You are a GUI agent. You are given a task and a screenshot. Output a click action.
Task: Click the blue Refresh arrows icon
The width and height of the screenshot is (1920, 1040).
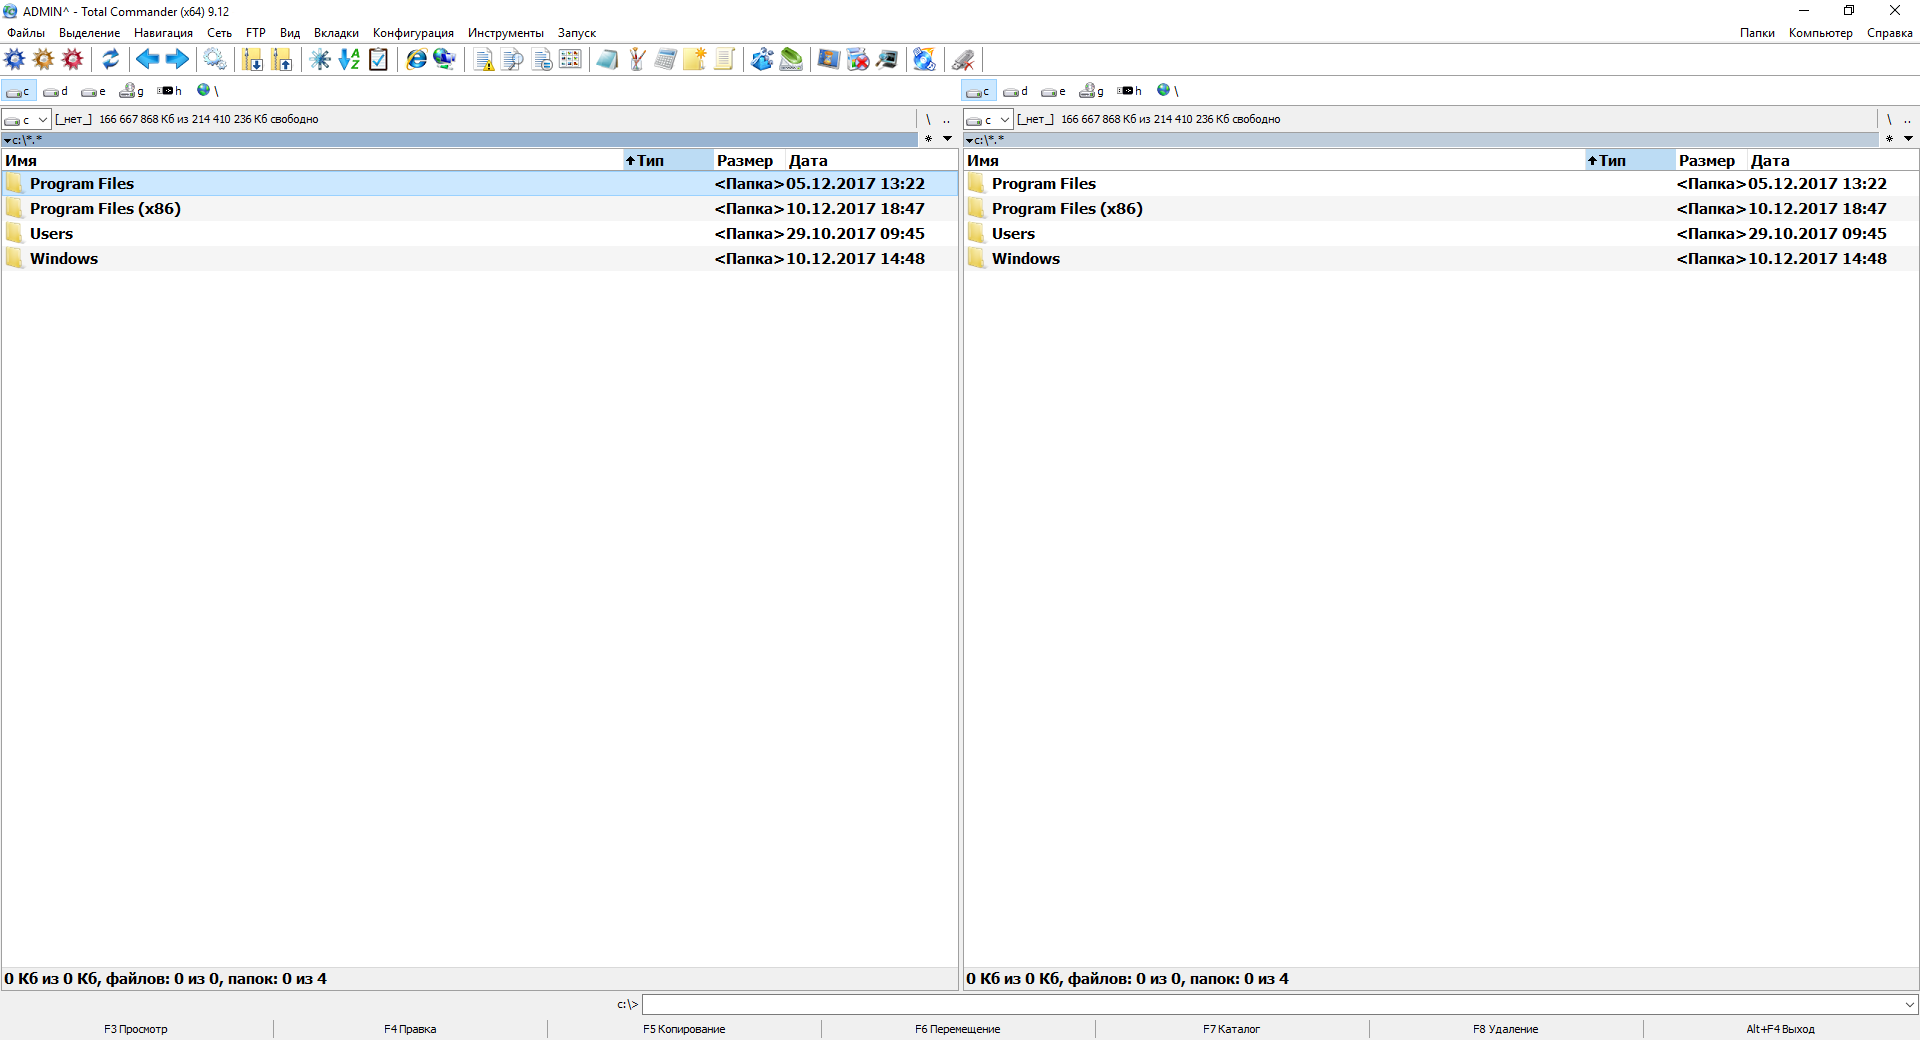(x=110, y=60)
